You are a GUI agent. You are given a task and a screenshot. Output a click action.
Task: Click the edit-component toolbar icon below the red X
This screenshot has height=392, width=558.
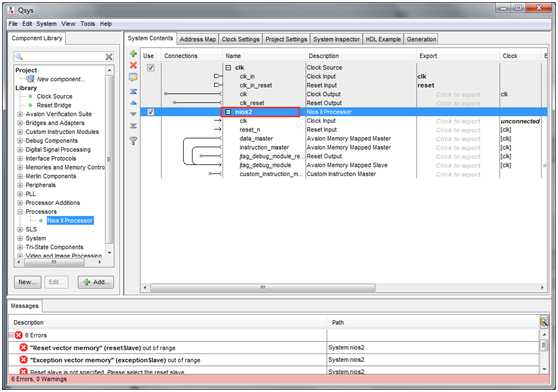[133, 77]
